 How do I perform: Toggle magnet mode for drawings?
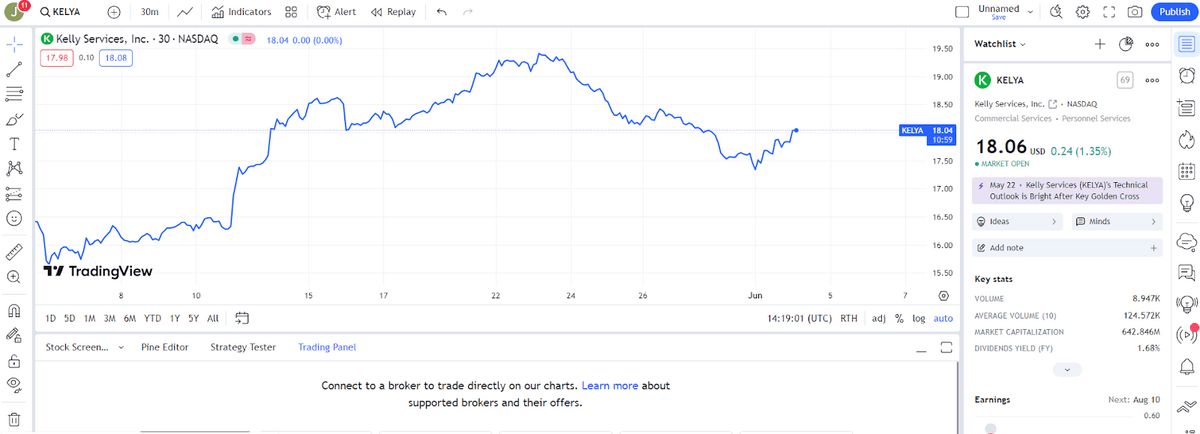14,310
